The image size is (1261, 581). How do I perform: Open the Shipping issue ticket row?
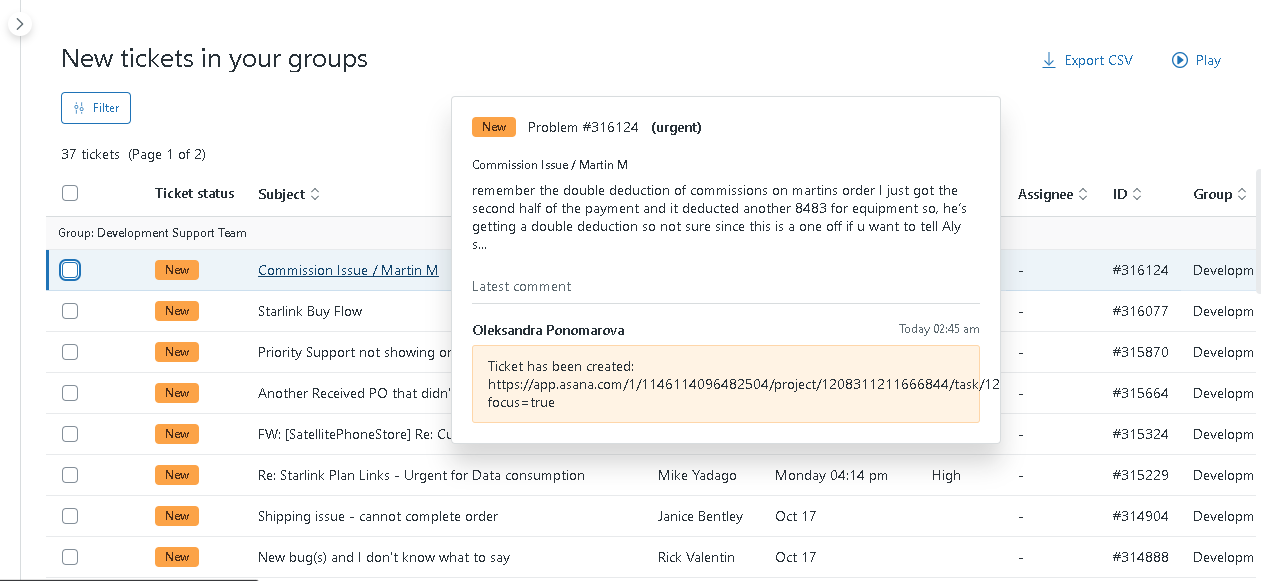click(377, 516)
